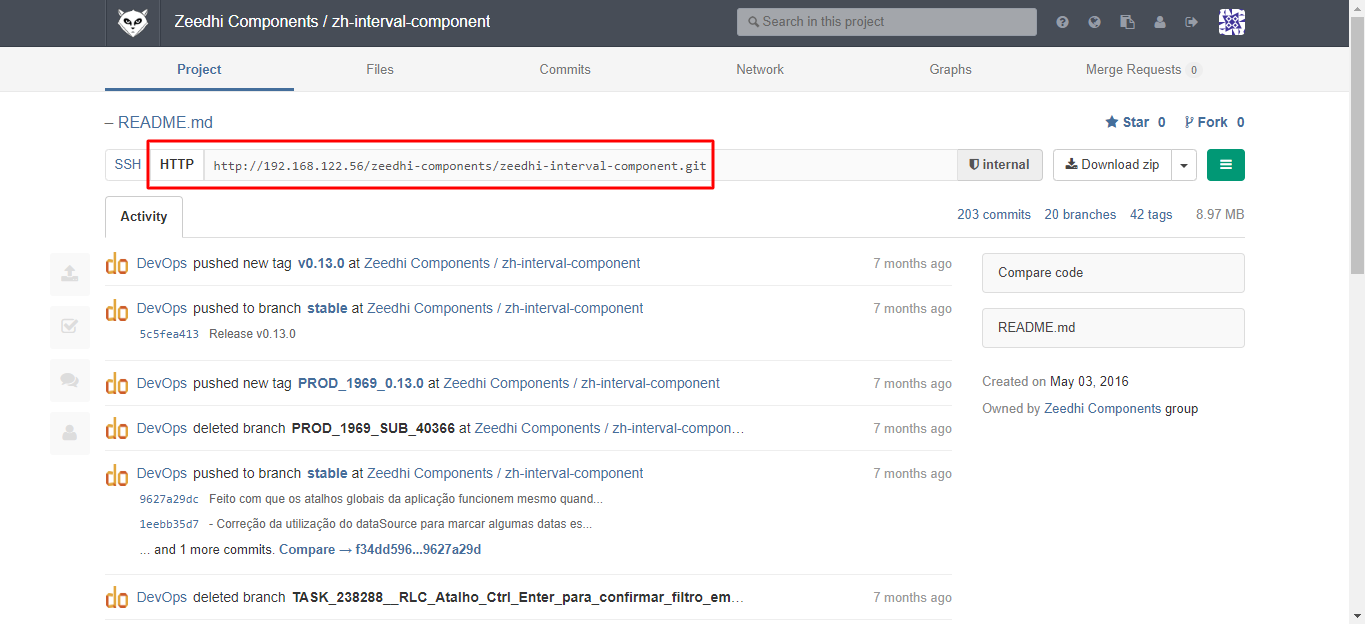Open the Merge Requests tab
The width and height of the screenshot is (1365, 624).
[1144, 69]
